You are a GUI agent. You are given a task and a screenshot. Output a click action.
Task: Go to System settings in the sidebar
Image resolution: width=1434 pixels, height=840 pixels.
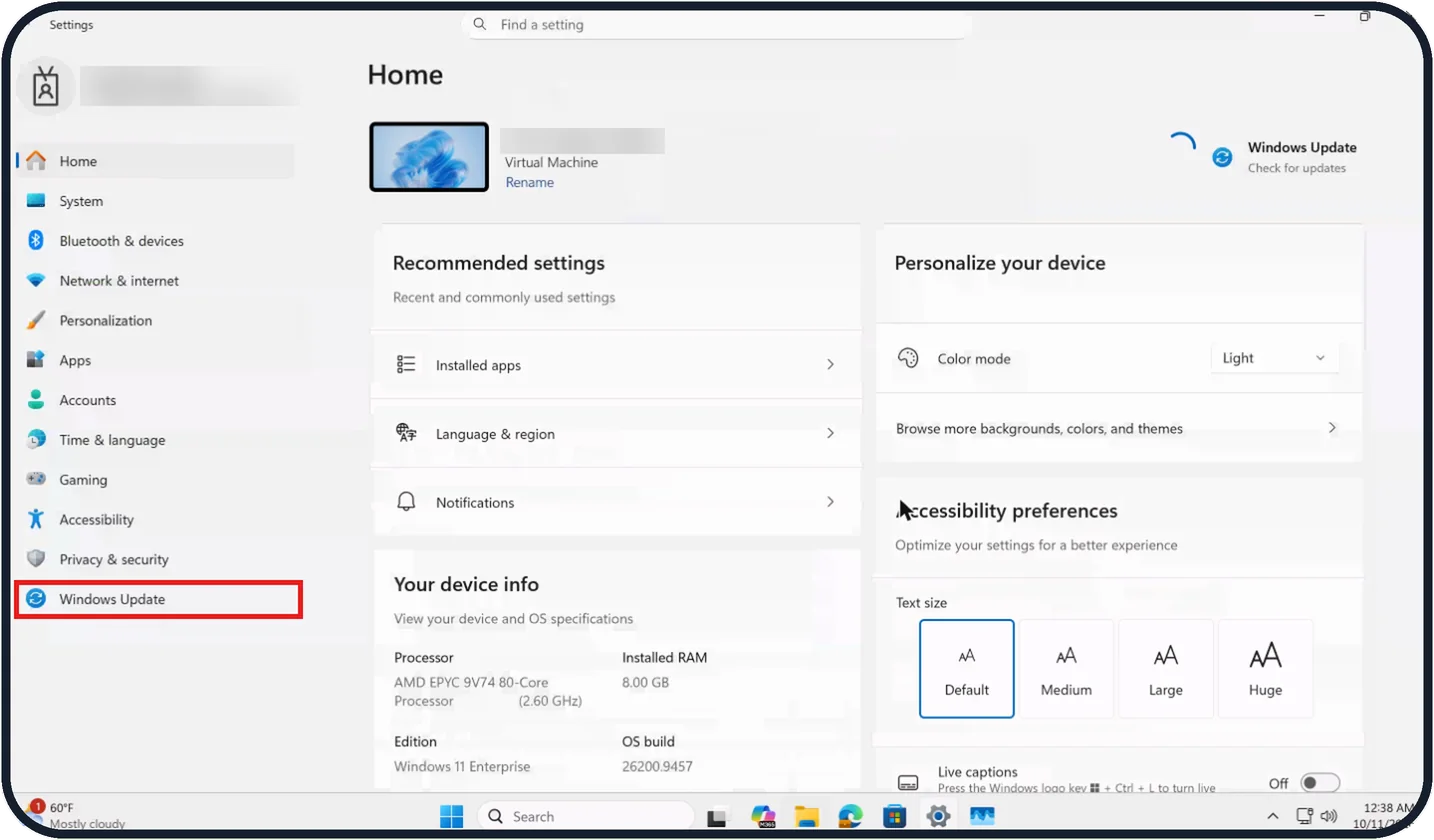point(155,201)
